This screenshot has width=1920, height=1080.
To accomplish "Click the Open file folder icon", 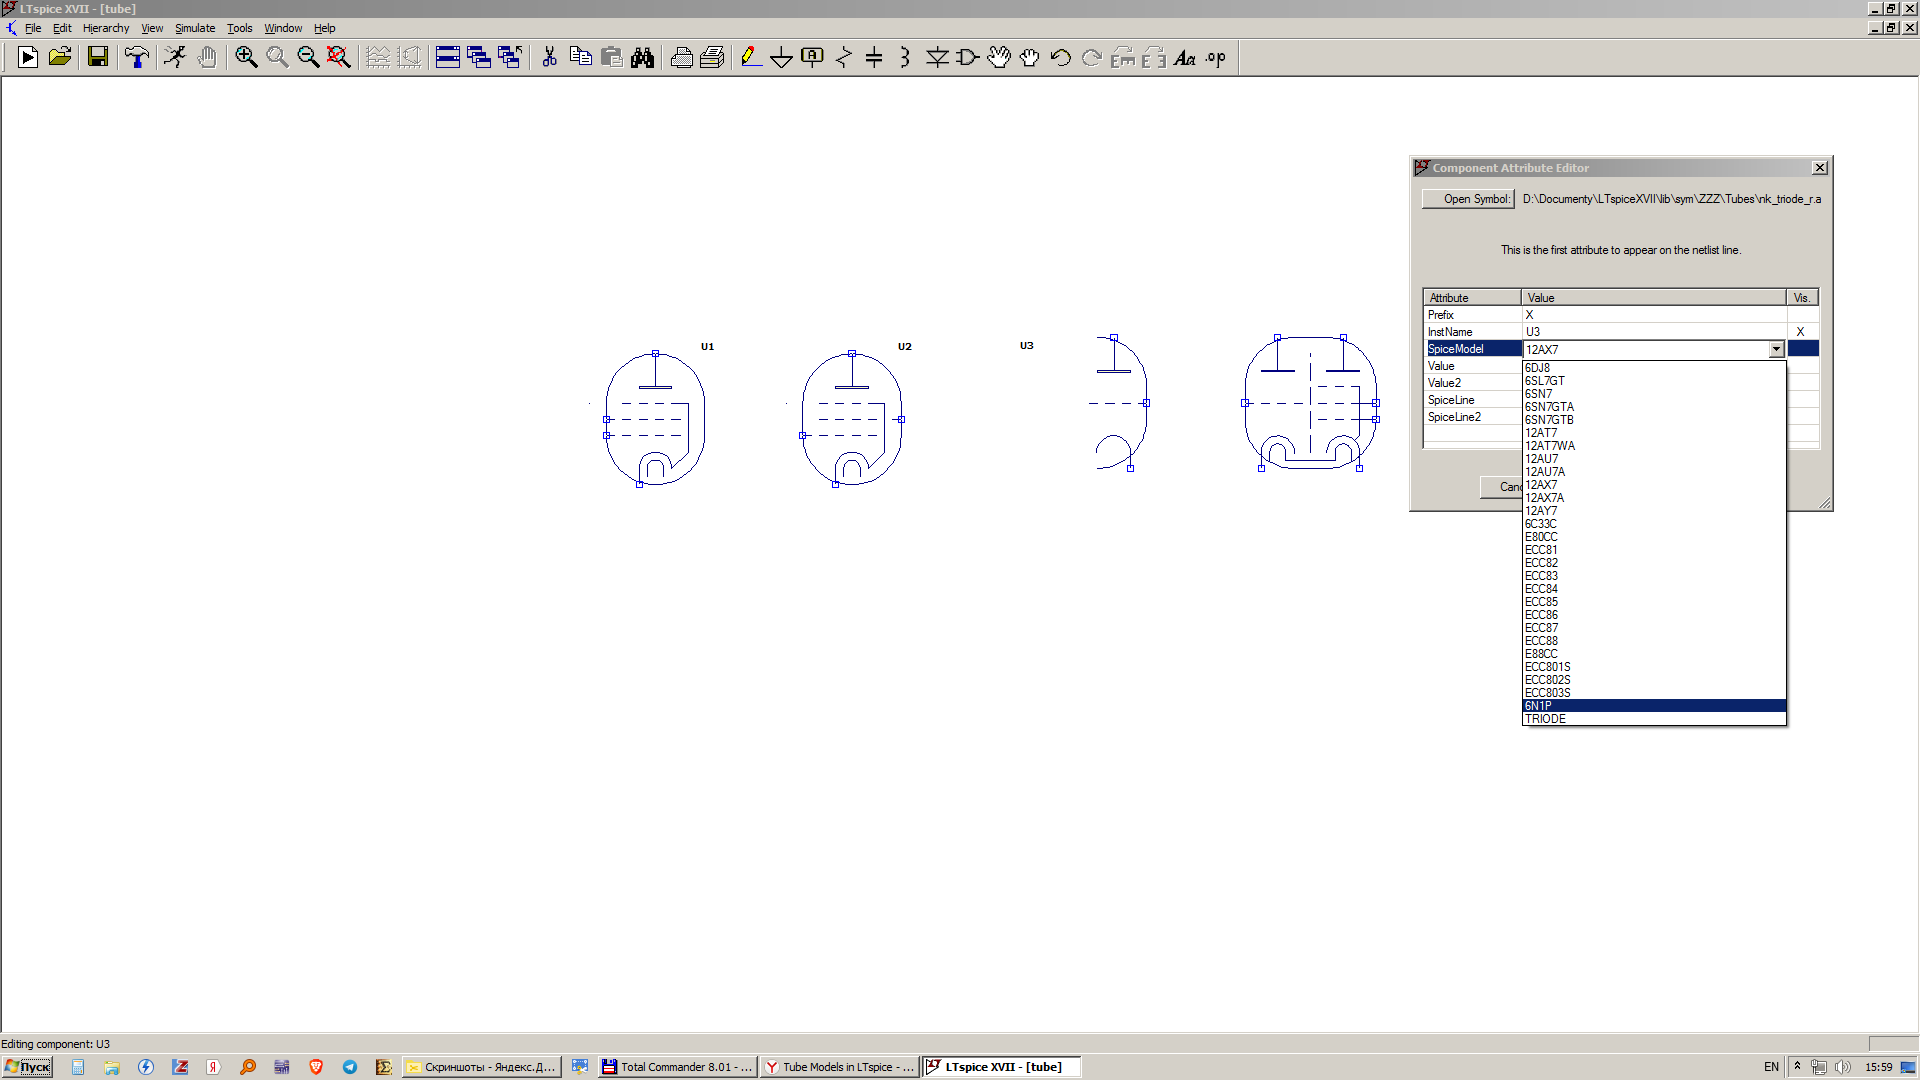I will coord(60,57).
